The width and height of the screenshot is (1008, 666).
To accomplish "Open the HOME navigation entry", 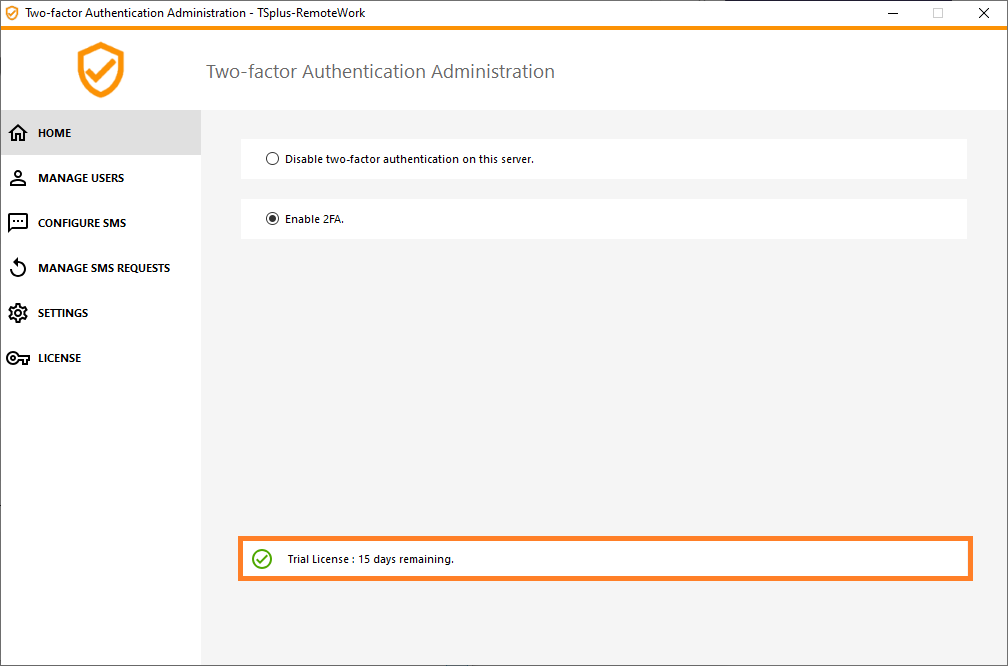I will [x=55, y=132].
